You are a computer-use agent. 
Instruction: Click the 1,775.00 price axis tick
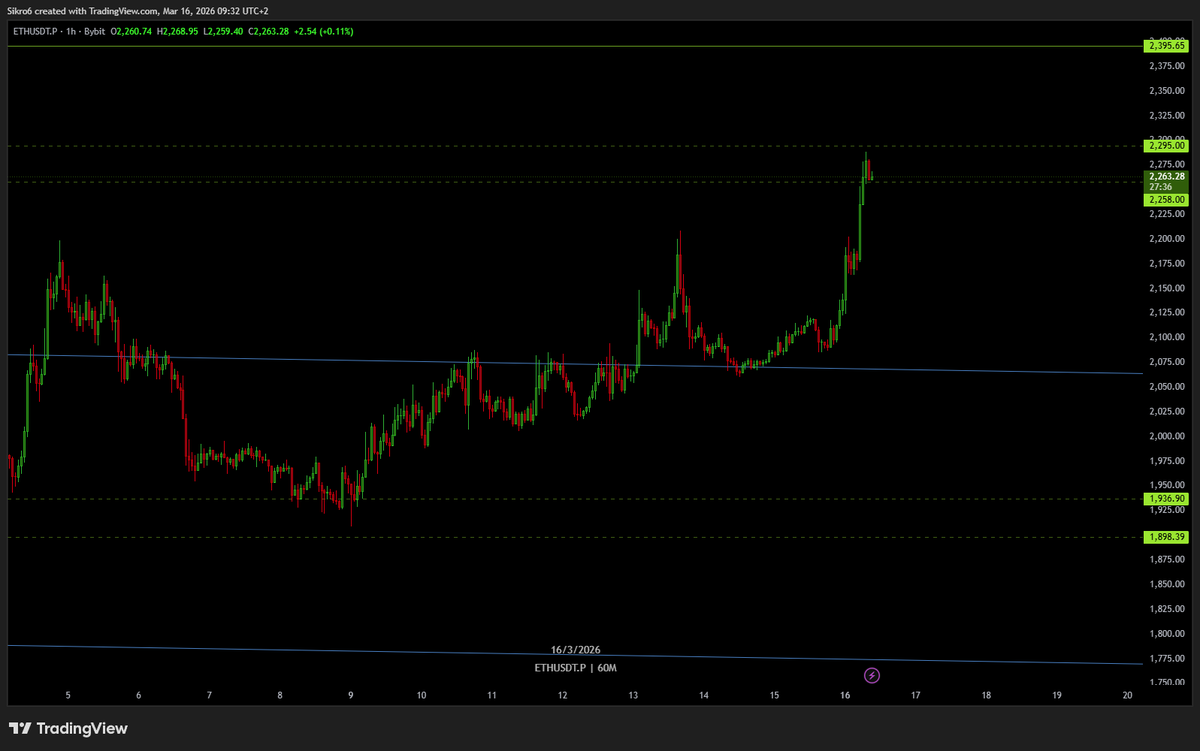point(1167,658)
